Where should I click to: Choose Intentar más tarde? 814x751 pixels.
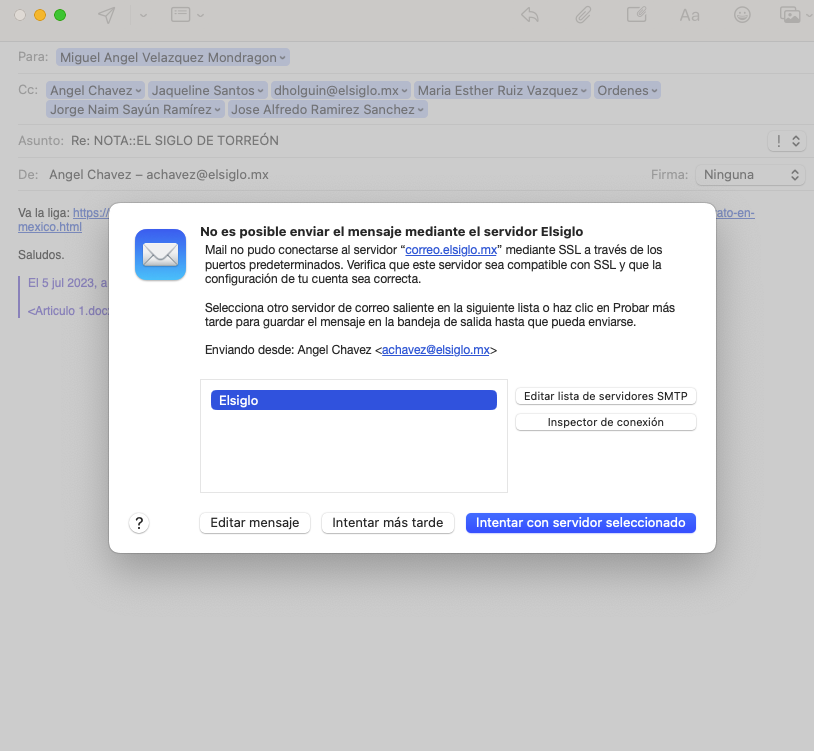tap(388, 523)
